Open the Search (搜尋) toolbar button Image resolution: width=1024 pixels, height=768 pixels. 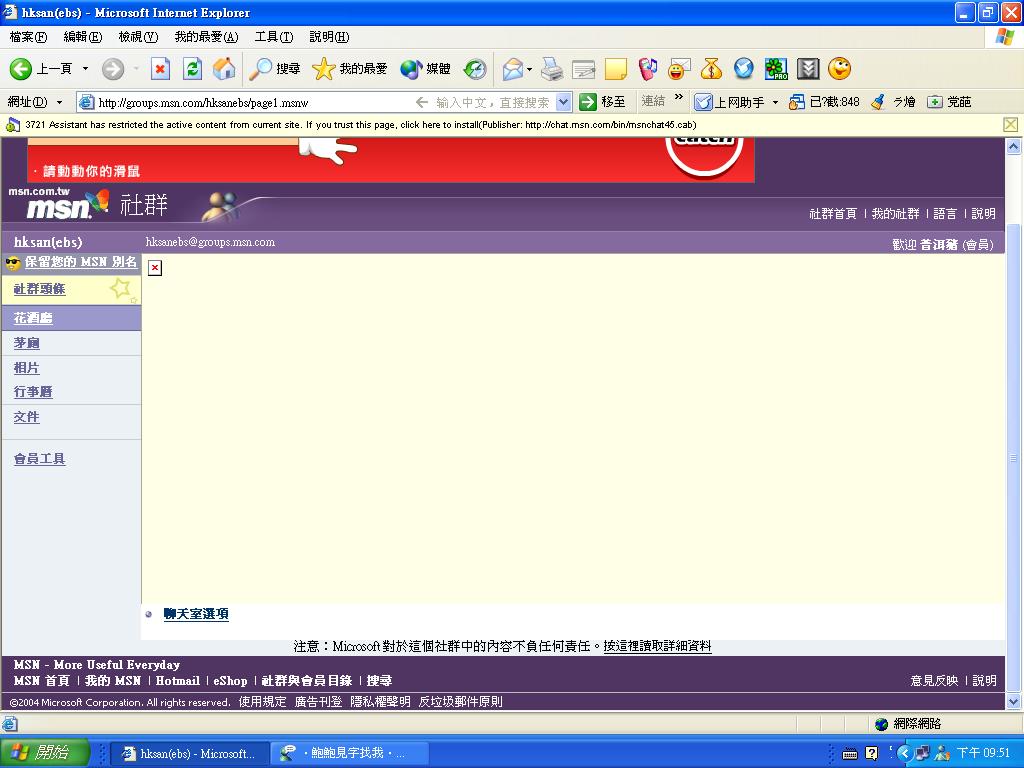(275, 69)
